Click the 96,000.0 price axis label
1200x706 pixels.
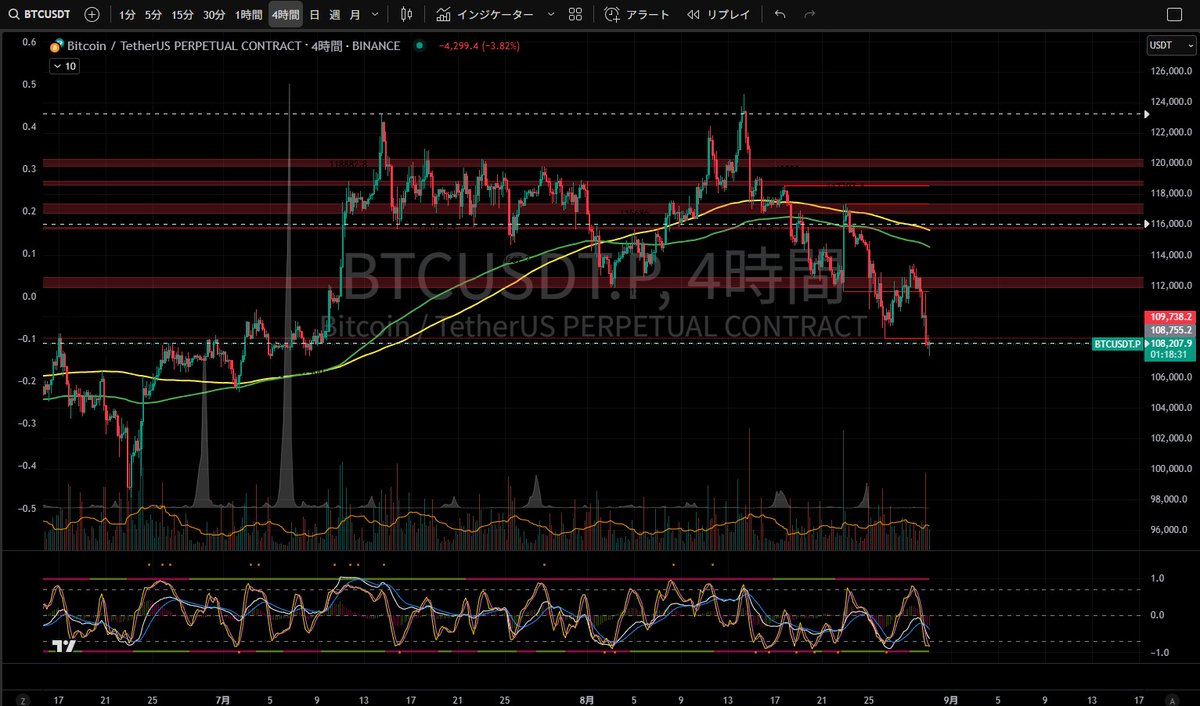pyautogui.click(x=1168, y=530)
